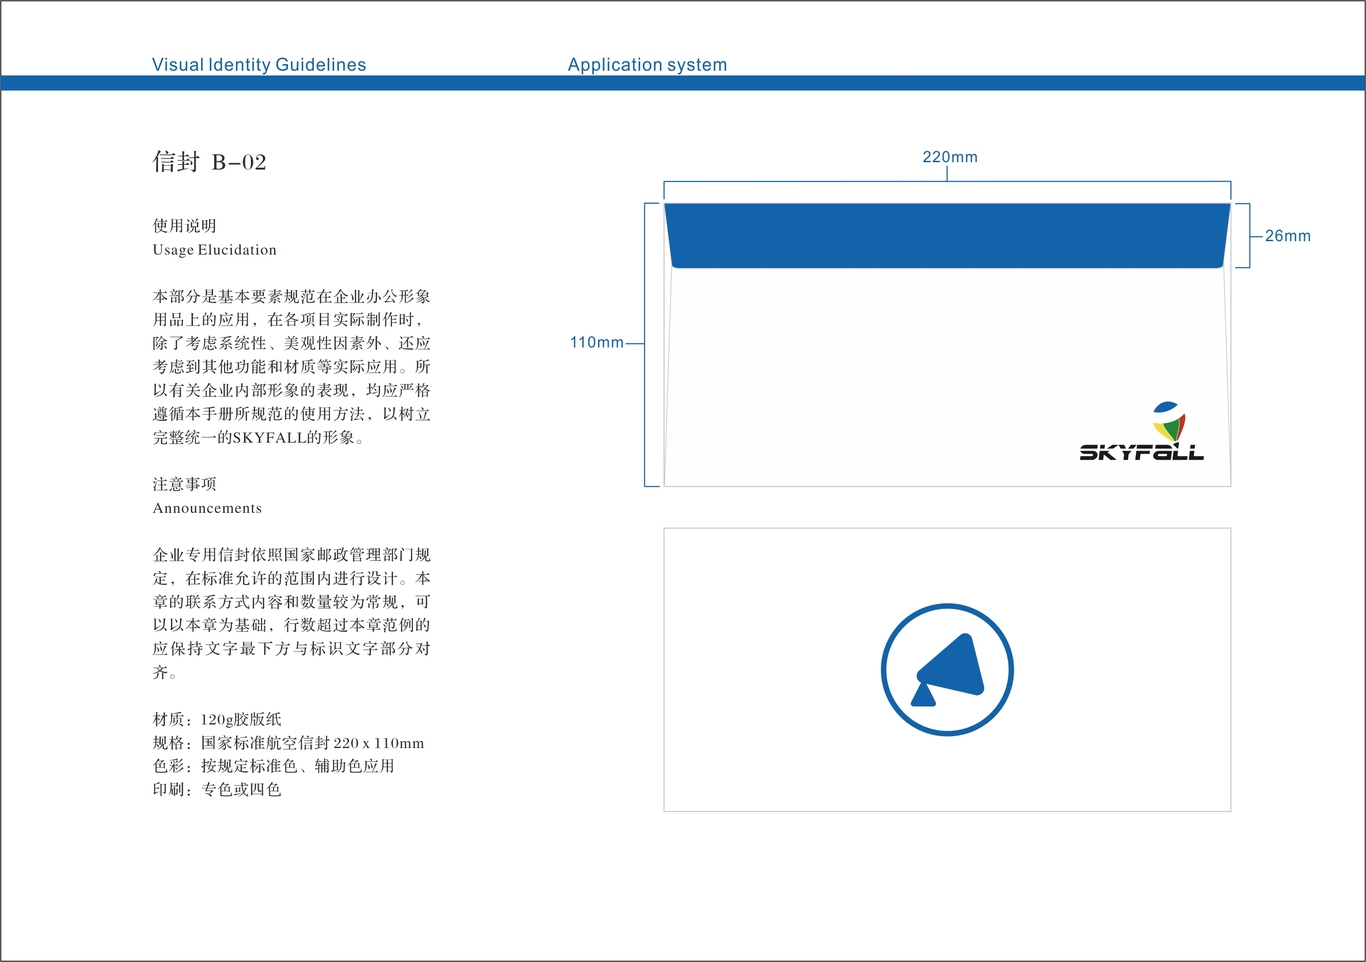Click the line starting 企业专用信封依照
The image size is (1366, 962).
point(291,555)
